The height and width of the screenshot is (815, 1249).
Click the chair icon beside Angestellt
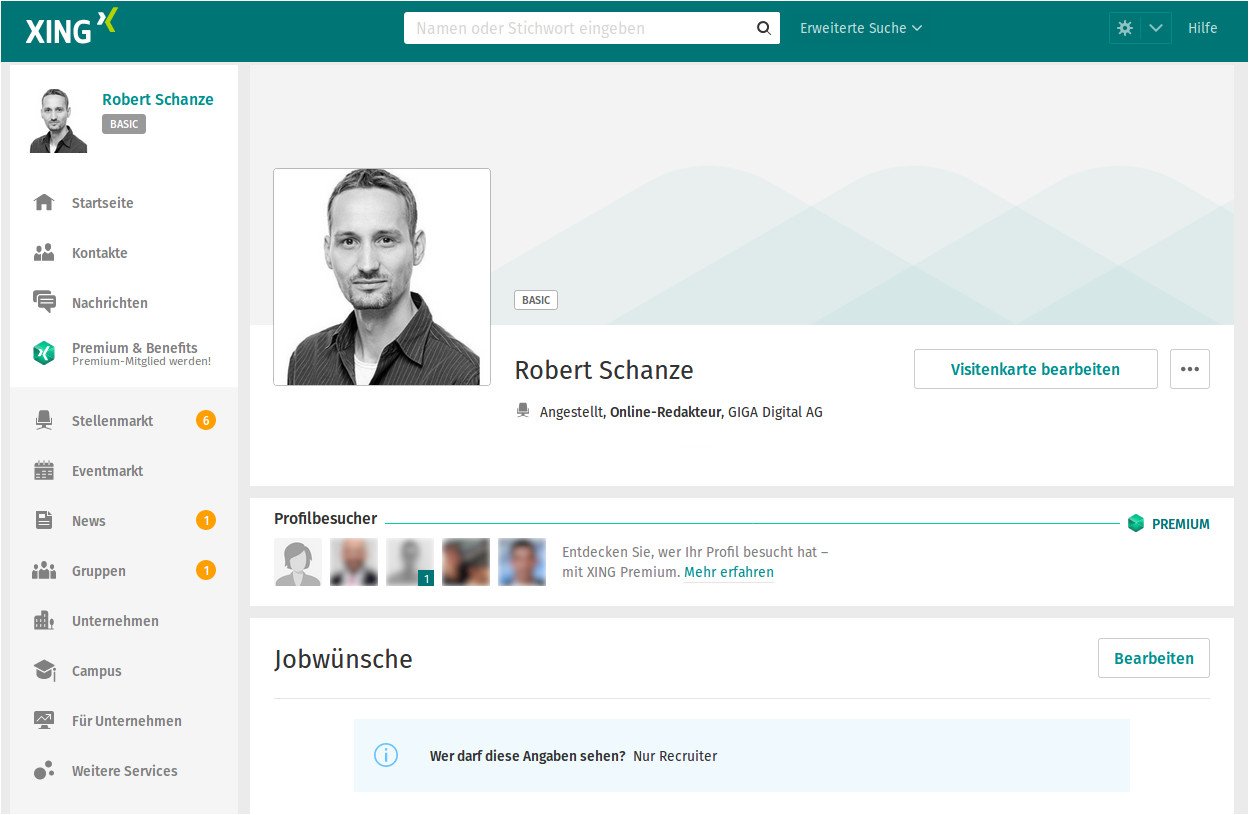(523, 410)
